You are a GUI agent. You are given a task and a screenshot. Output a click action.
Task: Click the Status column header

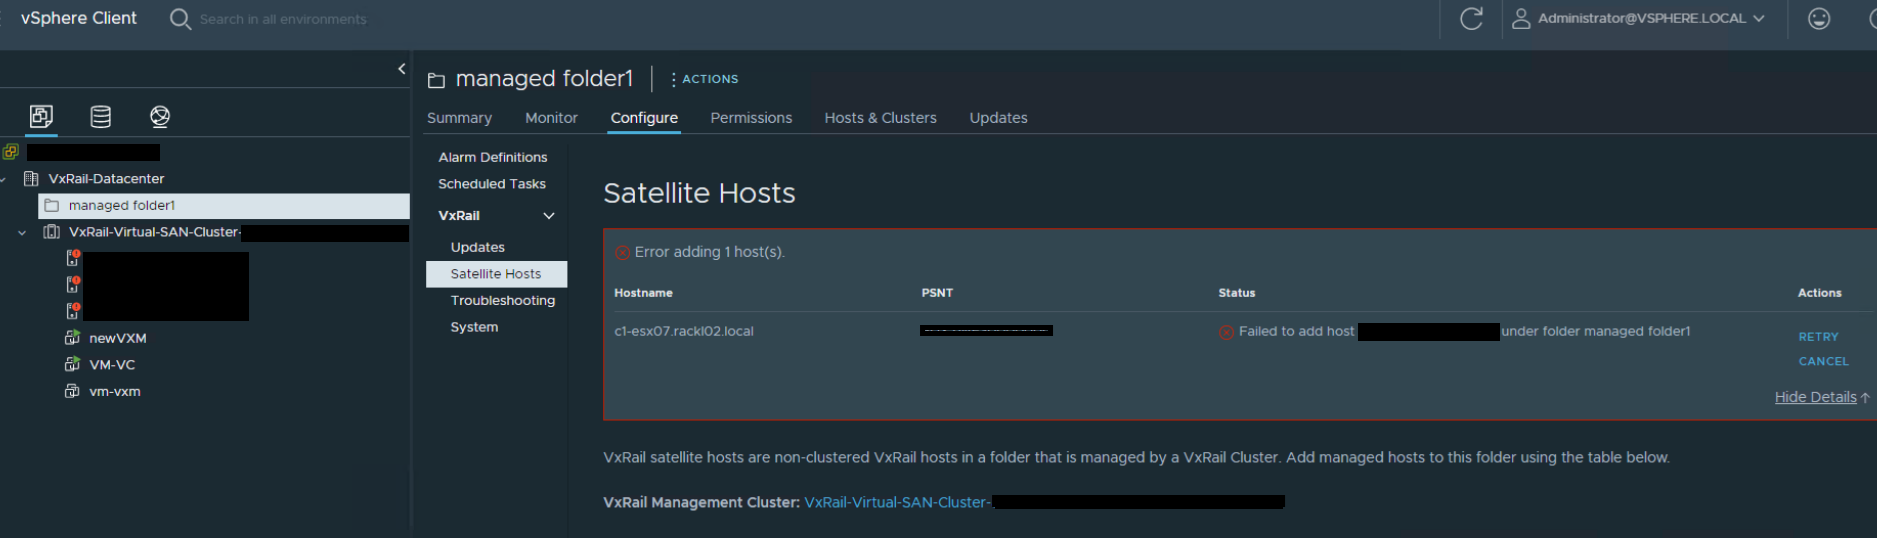coord(1237,293)
